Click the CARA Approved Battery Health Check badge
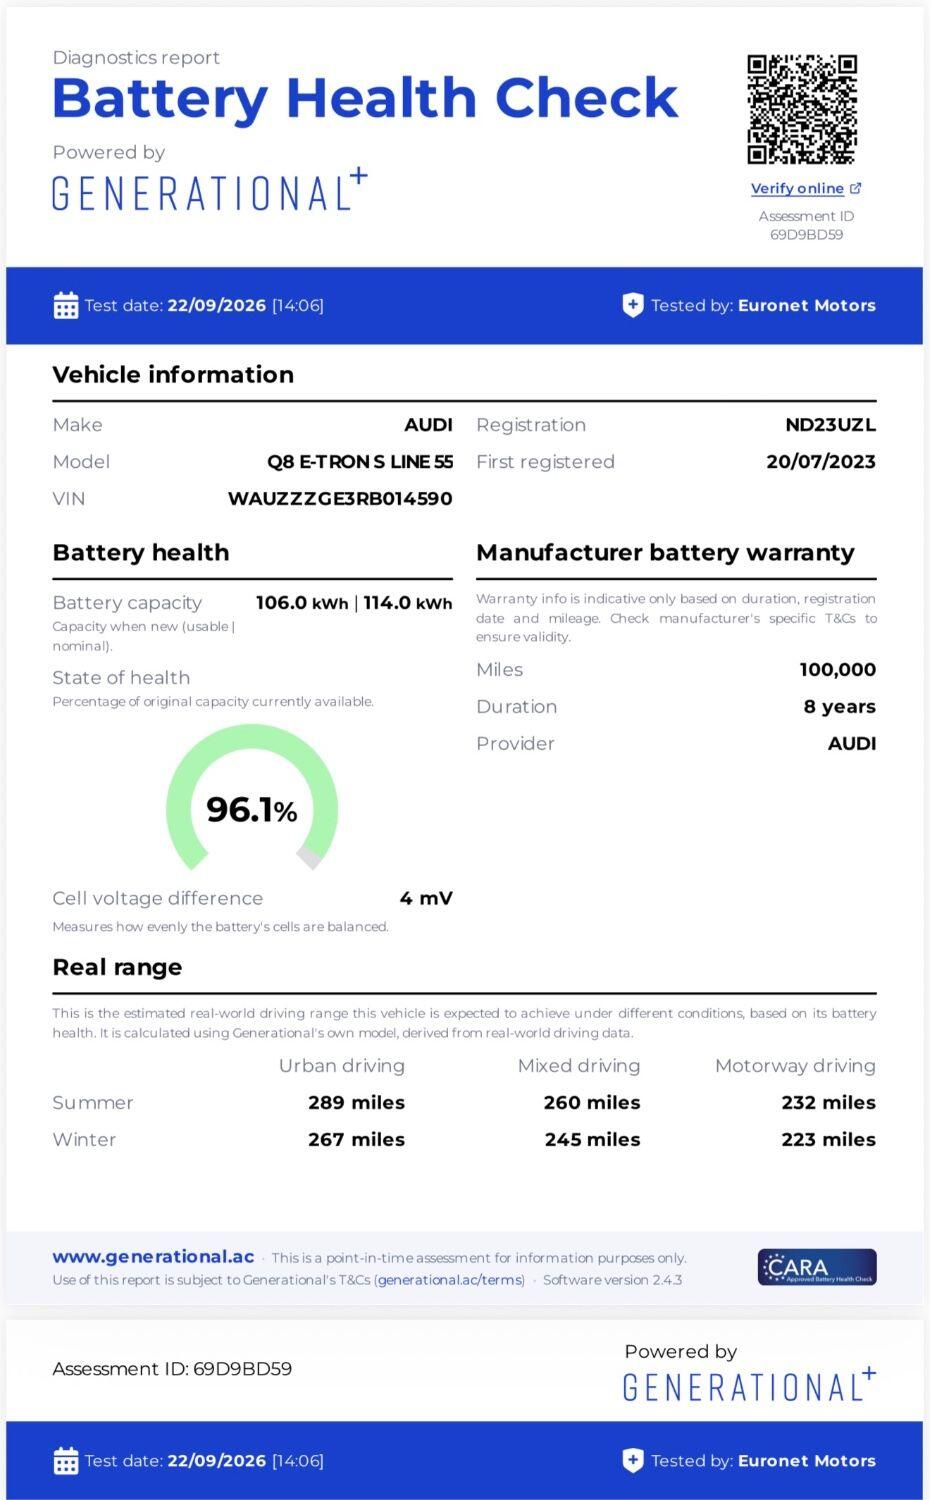The width and height of the screenshot is (930, 1500). click(x=817, y=1267)
